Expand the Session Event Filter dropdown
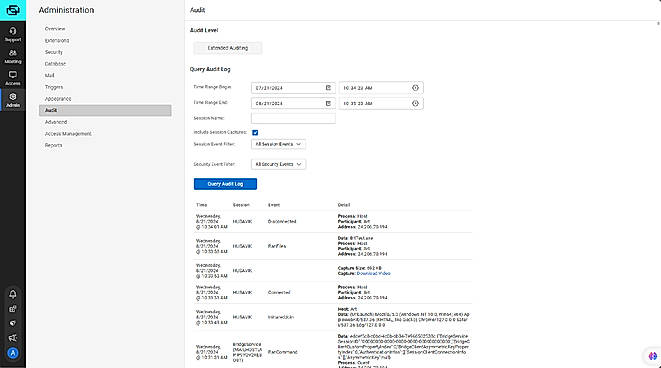661x368 pixels. (278, 144)
